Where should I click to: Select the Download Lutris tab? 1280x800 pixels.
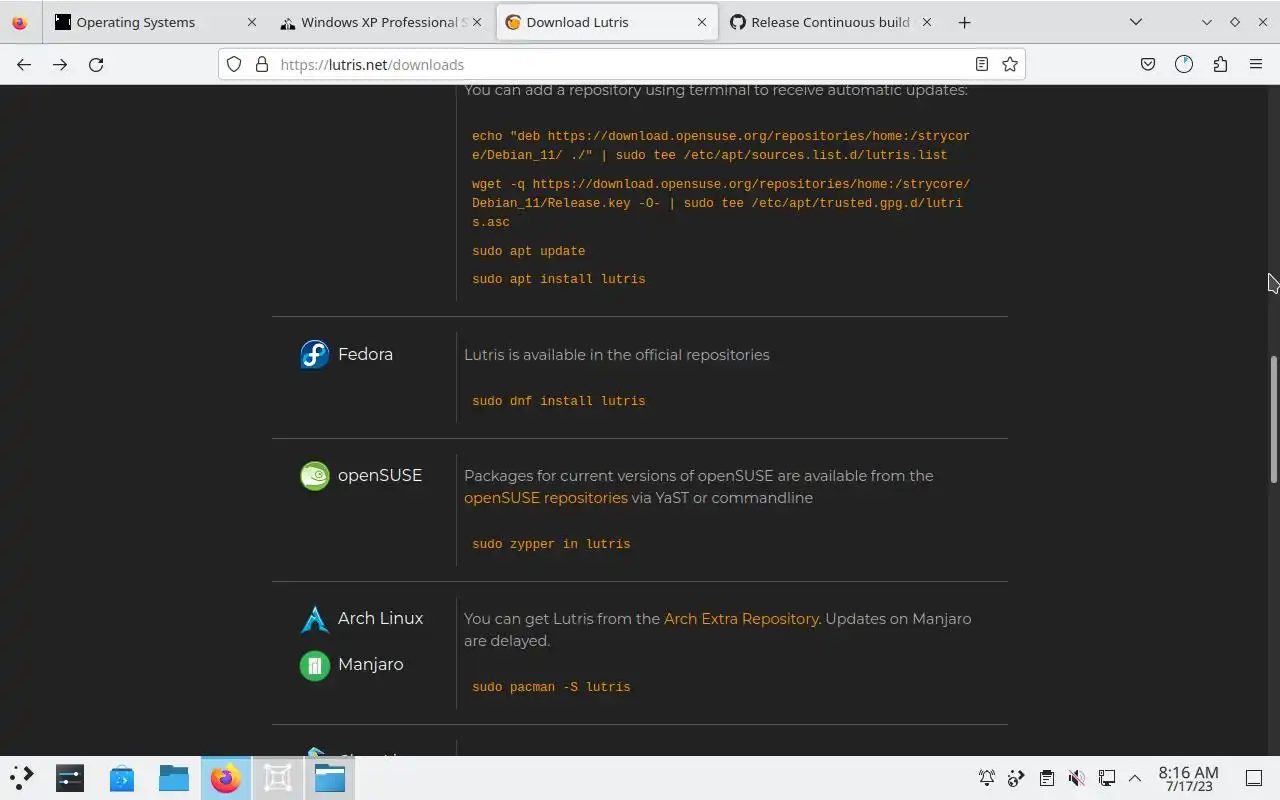[607, 22]
